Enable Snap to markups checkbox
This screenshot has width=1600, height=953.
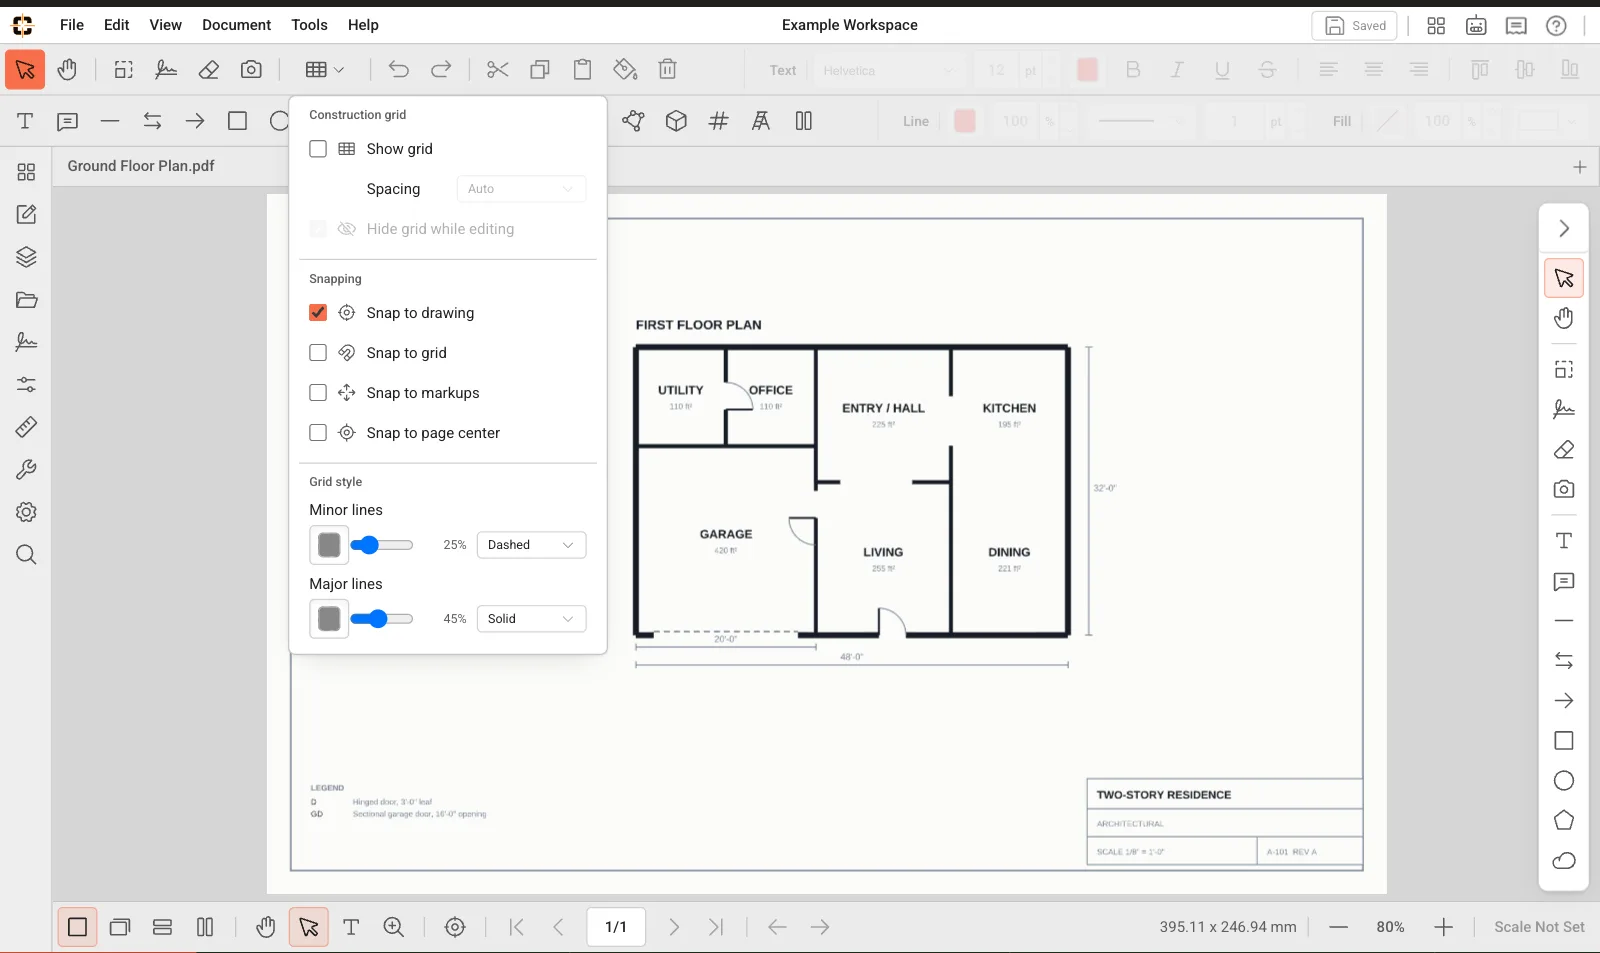pyautogui.click(x=318, y=393)
